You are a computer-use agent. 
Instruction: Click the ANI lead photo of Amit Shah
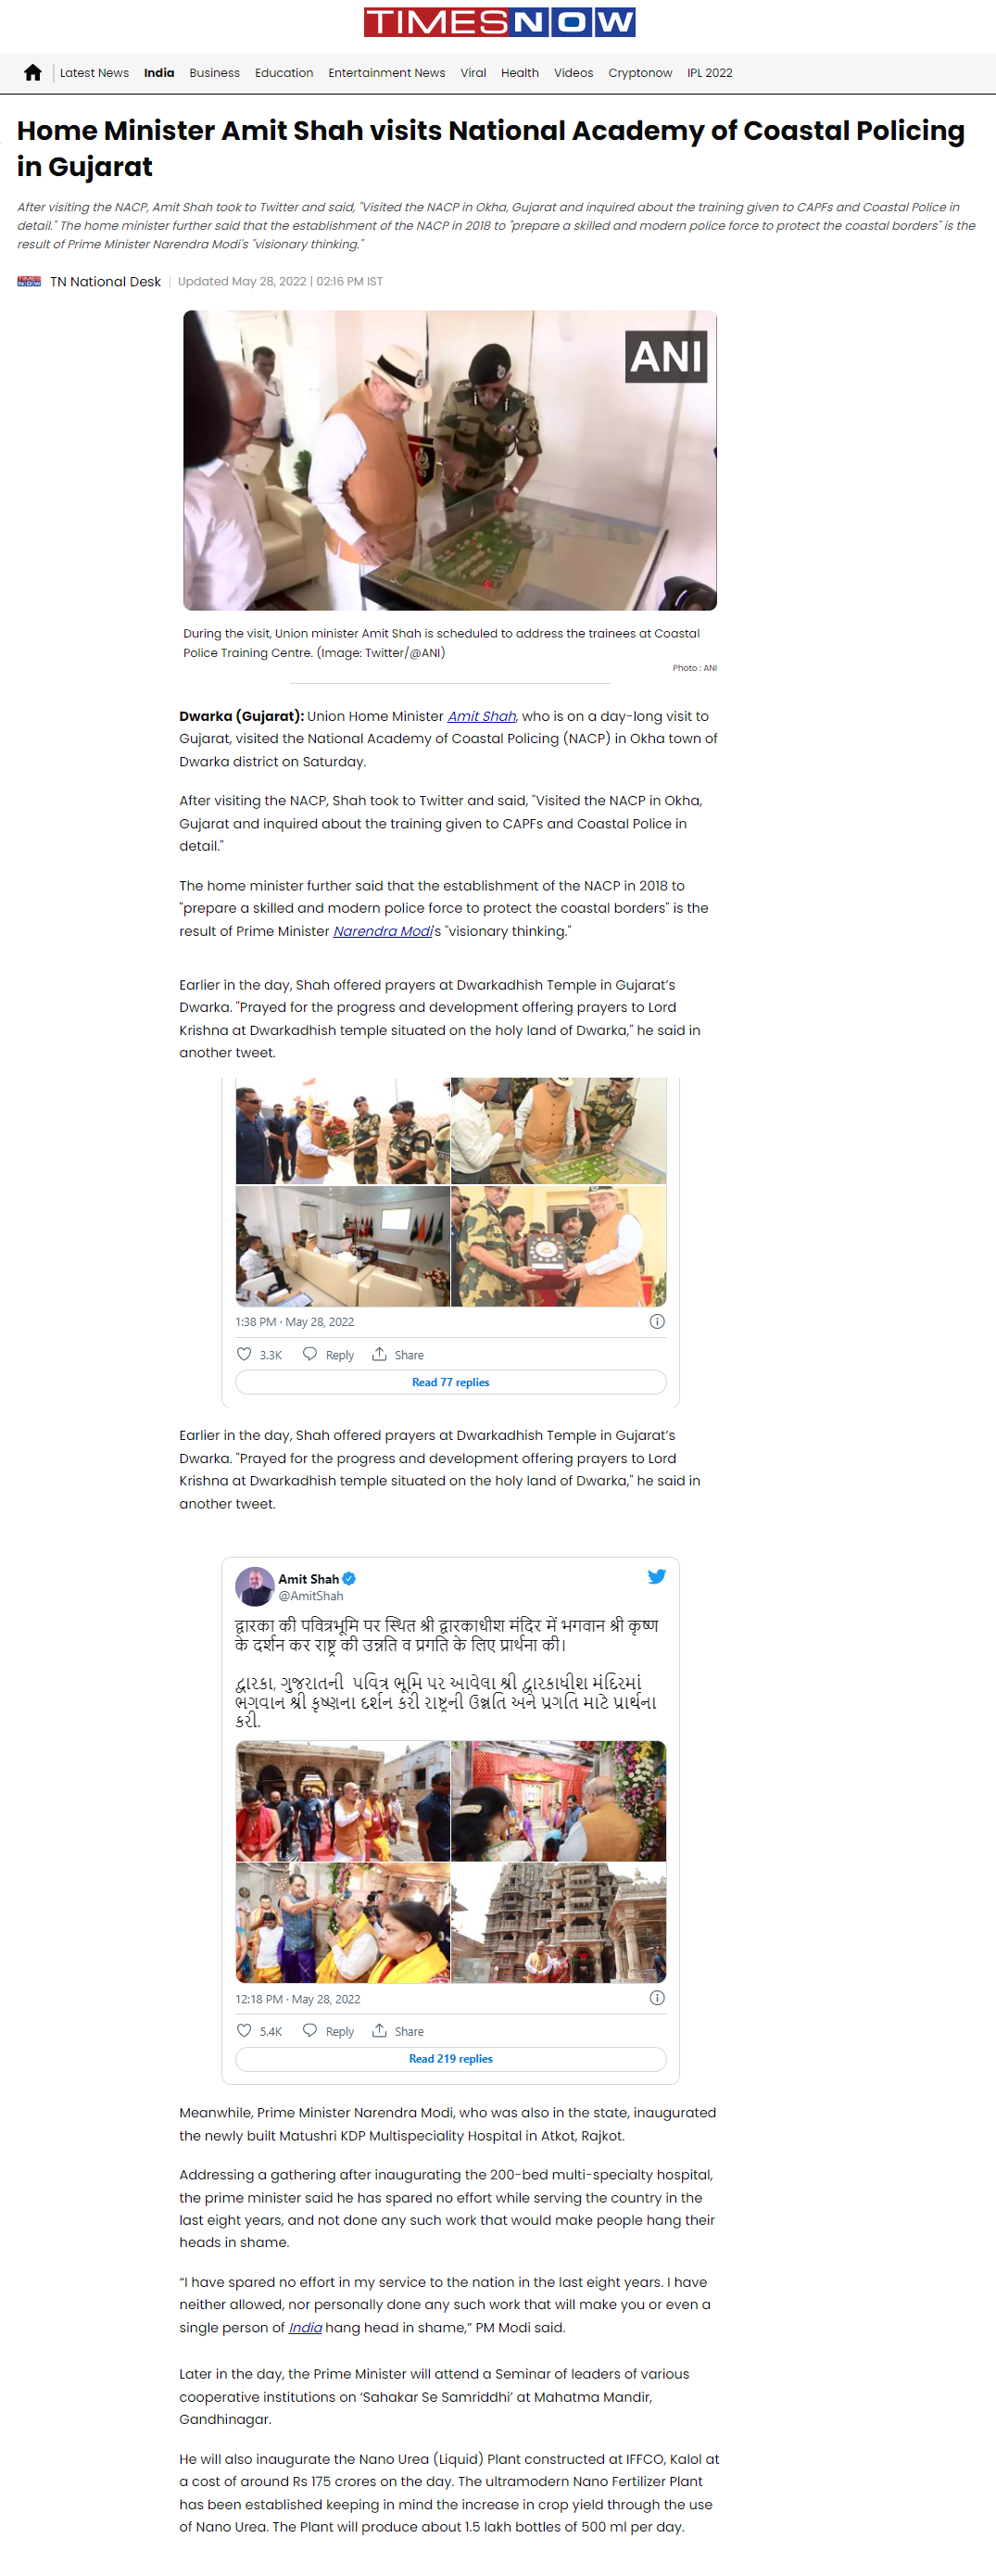[x=450, y=460]
